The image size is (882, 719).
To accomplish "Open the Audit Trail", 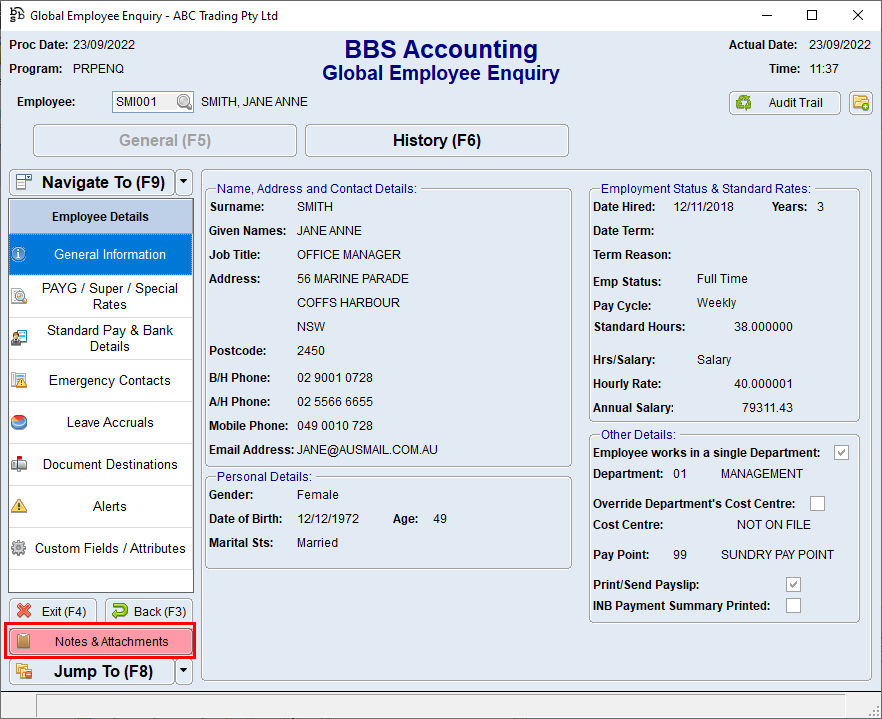I will (784, 103).
